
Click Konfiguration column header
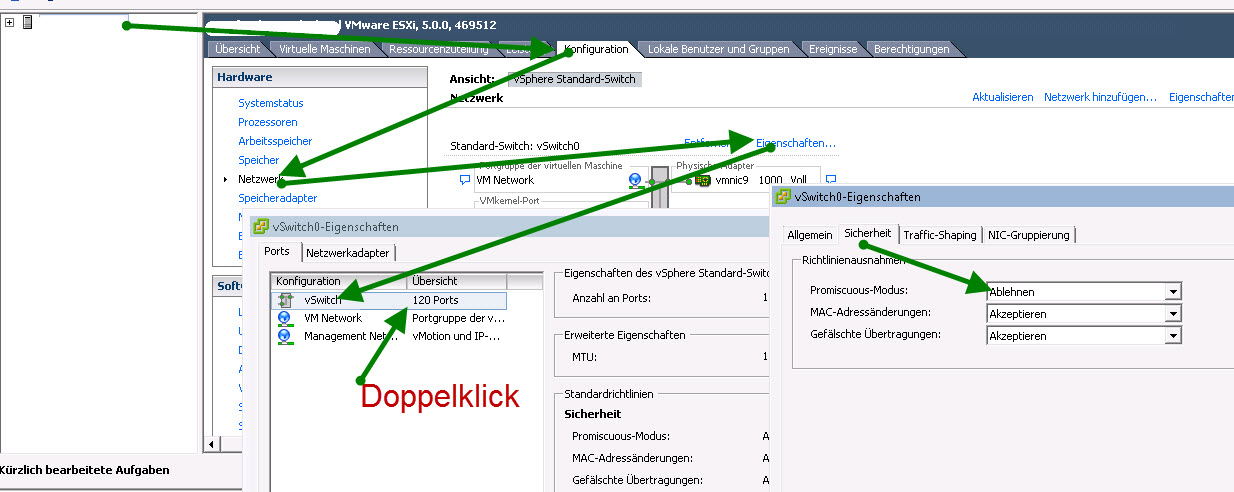(x=339, y=281)
